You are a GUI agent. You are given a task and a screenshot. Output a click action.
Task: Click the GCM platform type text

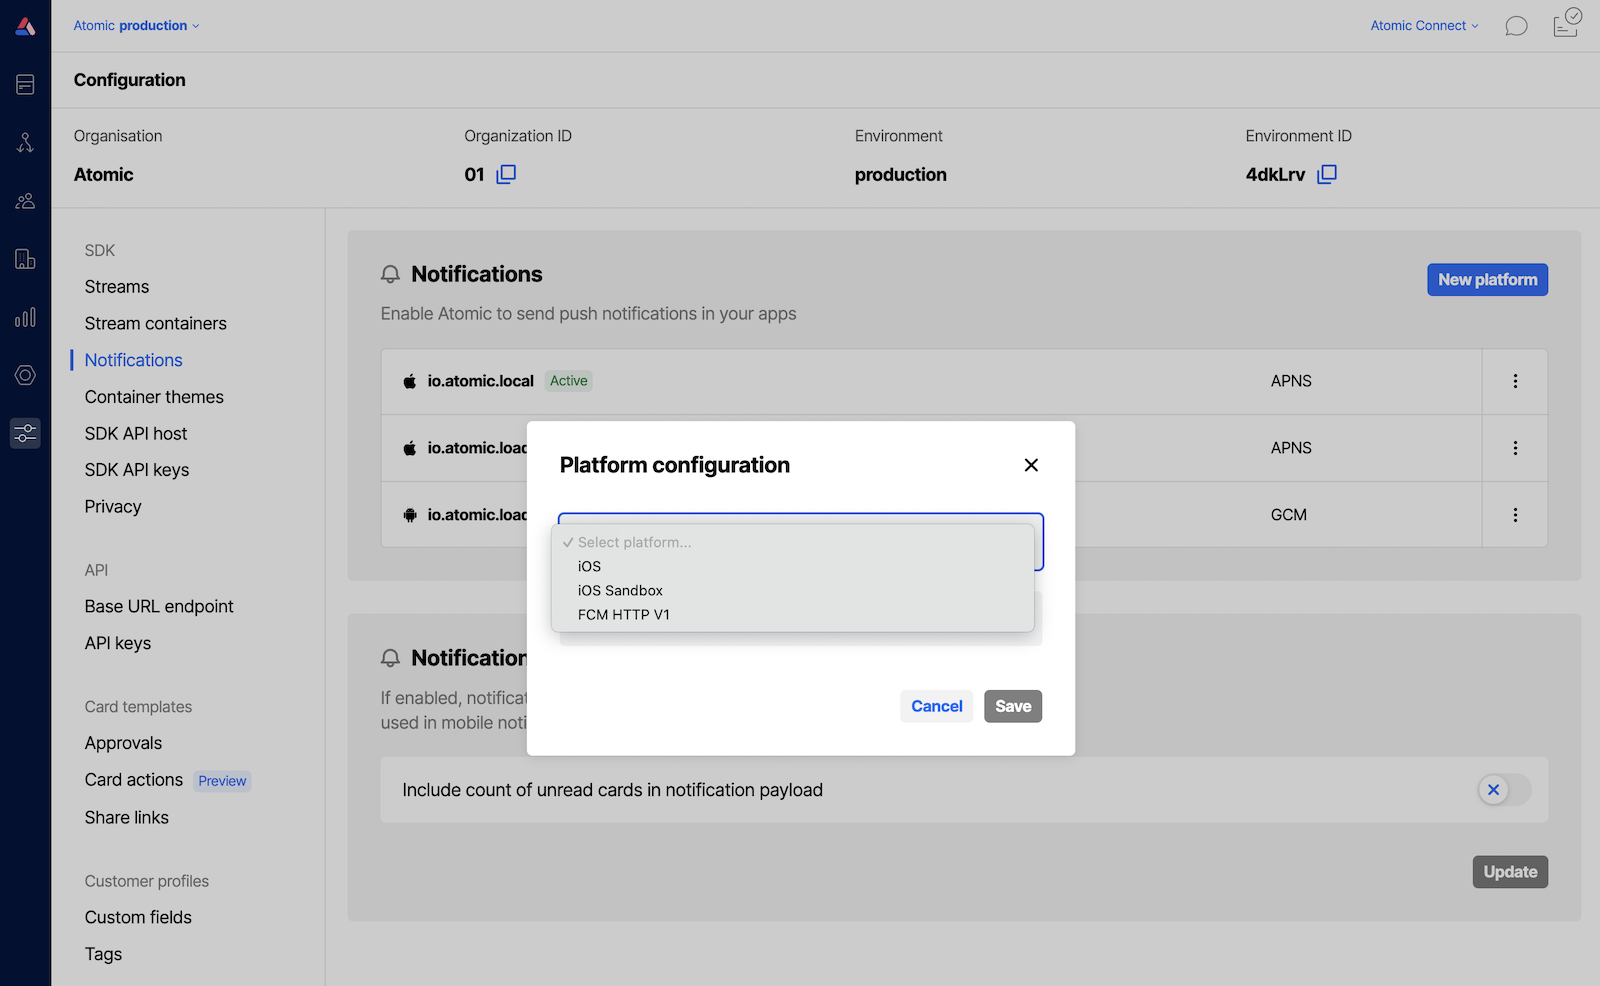(1289, 515)
